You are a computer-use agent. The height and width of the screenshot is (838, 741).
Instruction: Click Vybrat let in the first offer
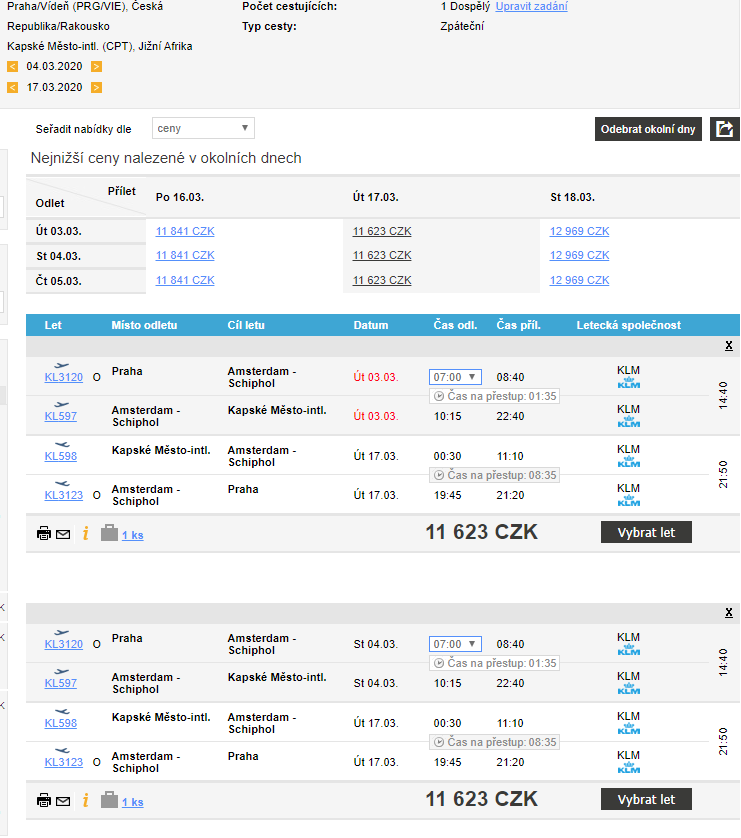646,532
